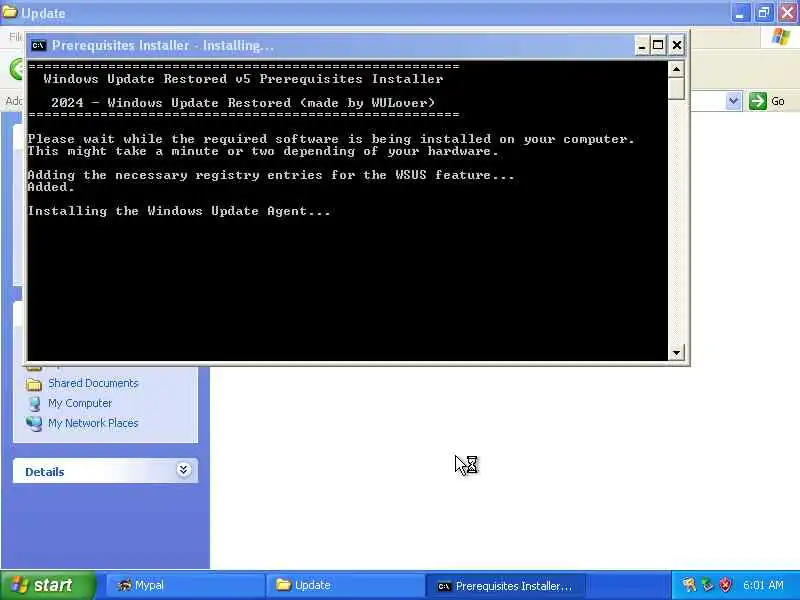Image resolution: width=800 pixels, height=600 pixels.
Task: Open My Computer link
Action: tap(80, 403)
